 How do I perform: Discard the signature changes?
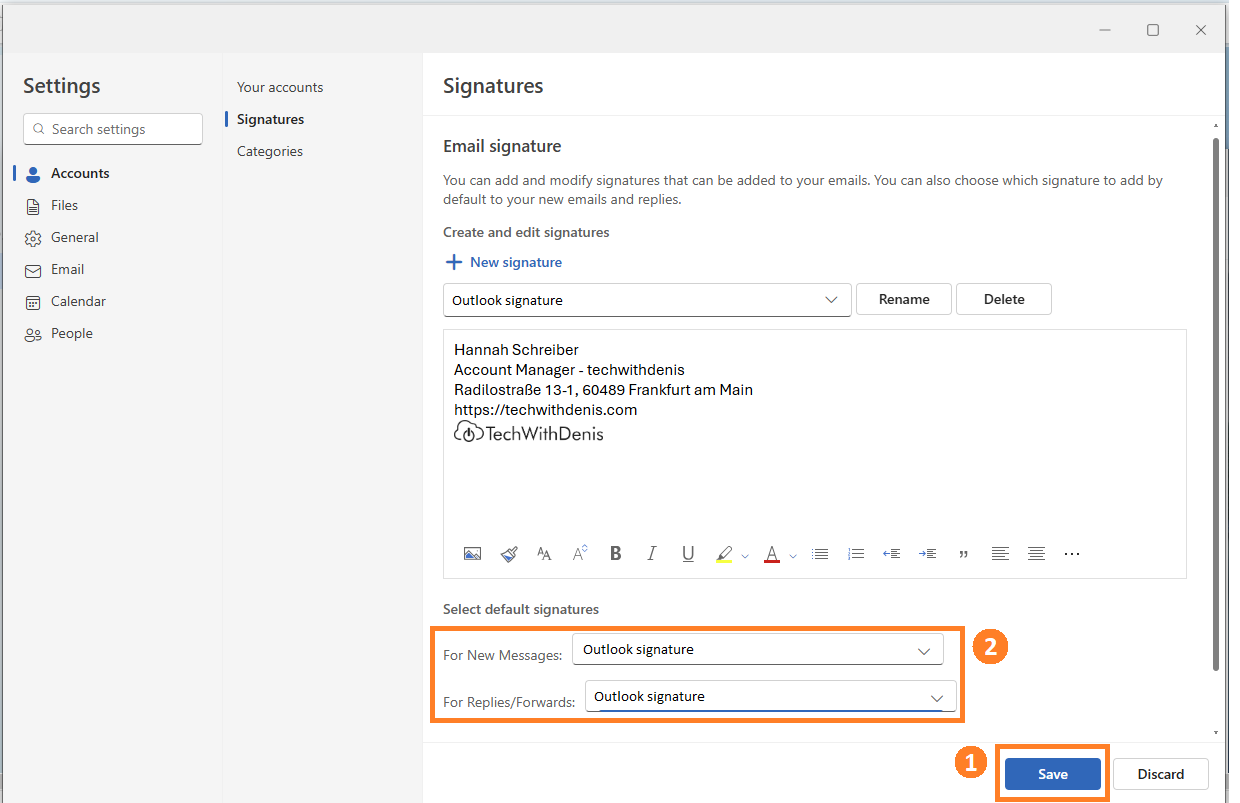[1160, 774]
